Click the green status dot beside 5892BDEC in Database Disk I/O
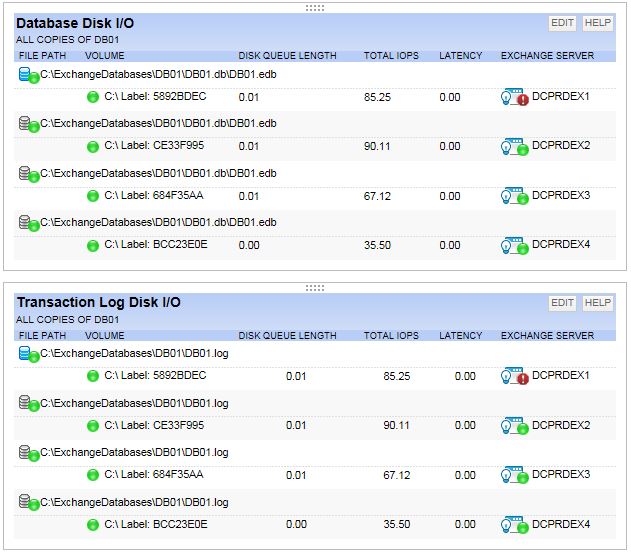 (93, 97)
